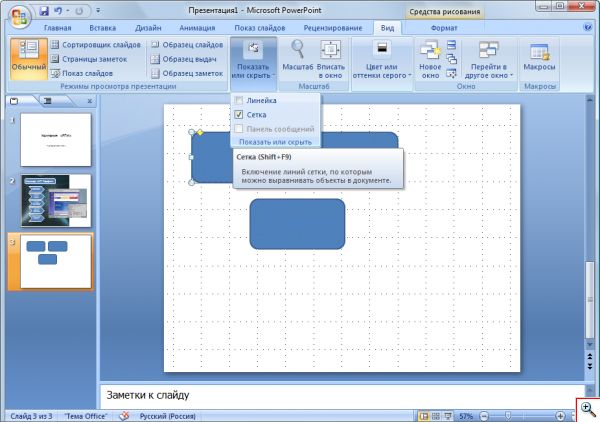Click the lower center rounded rectangle shape
This screenshot has height=422, width=600.
pyautogui.click(x=297, y=224)
